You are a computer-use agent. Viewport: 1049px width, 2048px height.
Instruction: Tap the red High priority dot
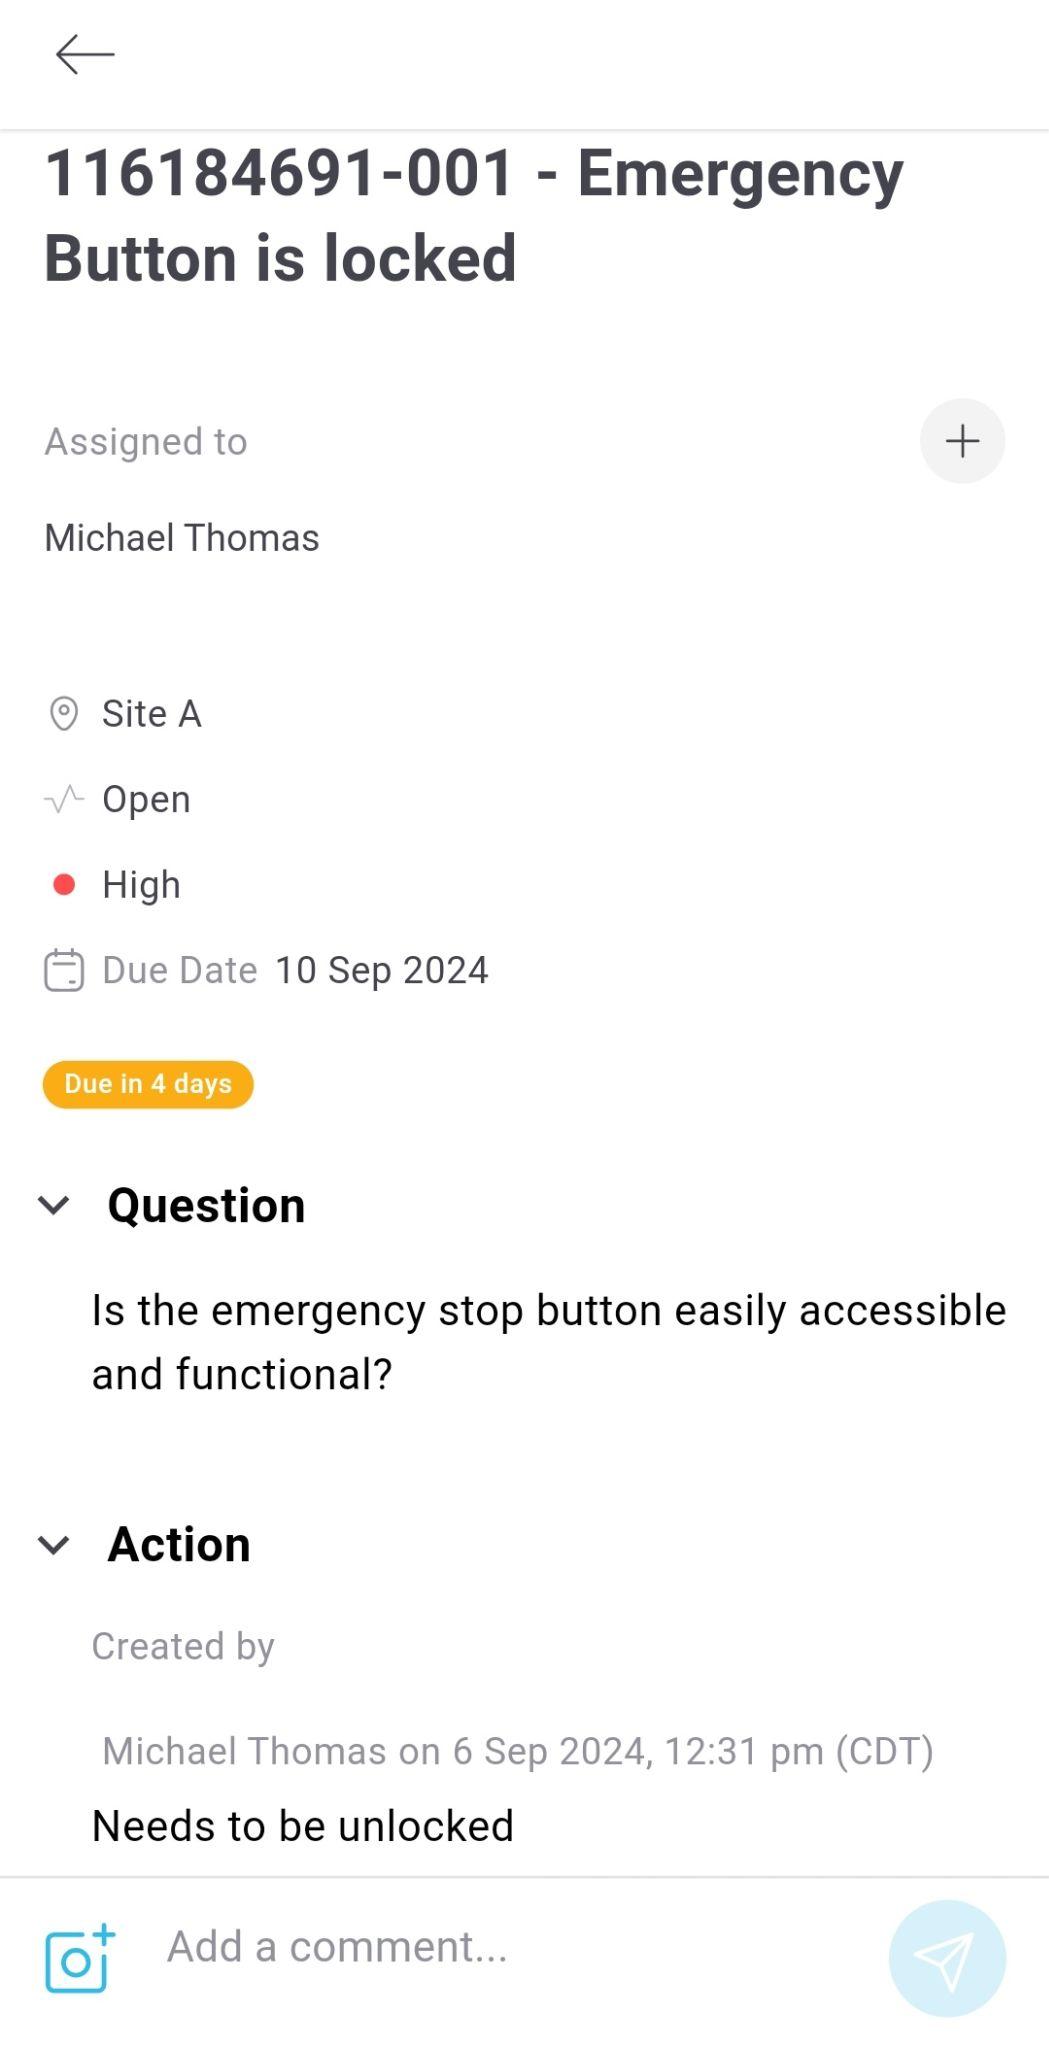pyautogui.click(x=64, y=885)
